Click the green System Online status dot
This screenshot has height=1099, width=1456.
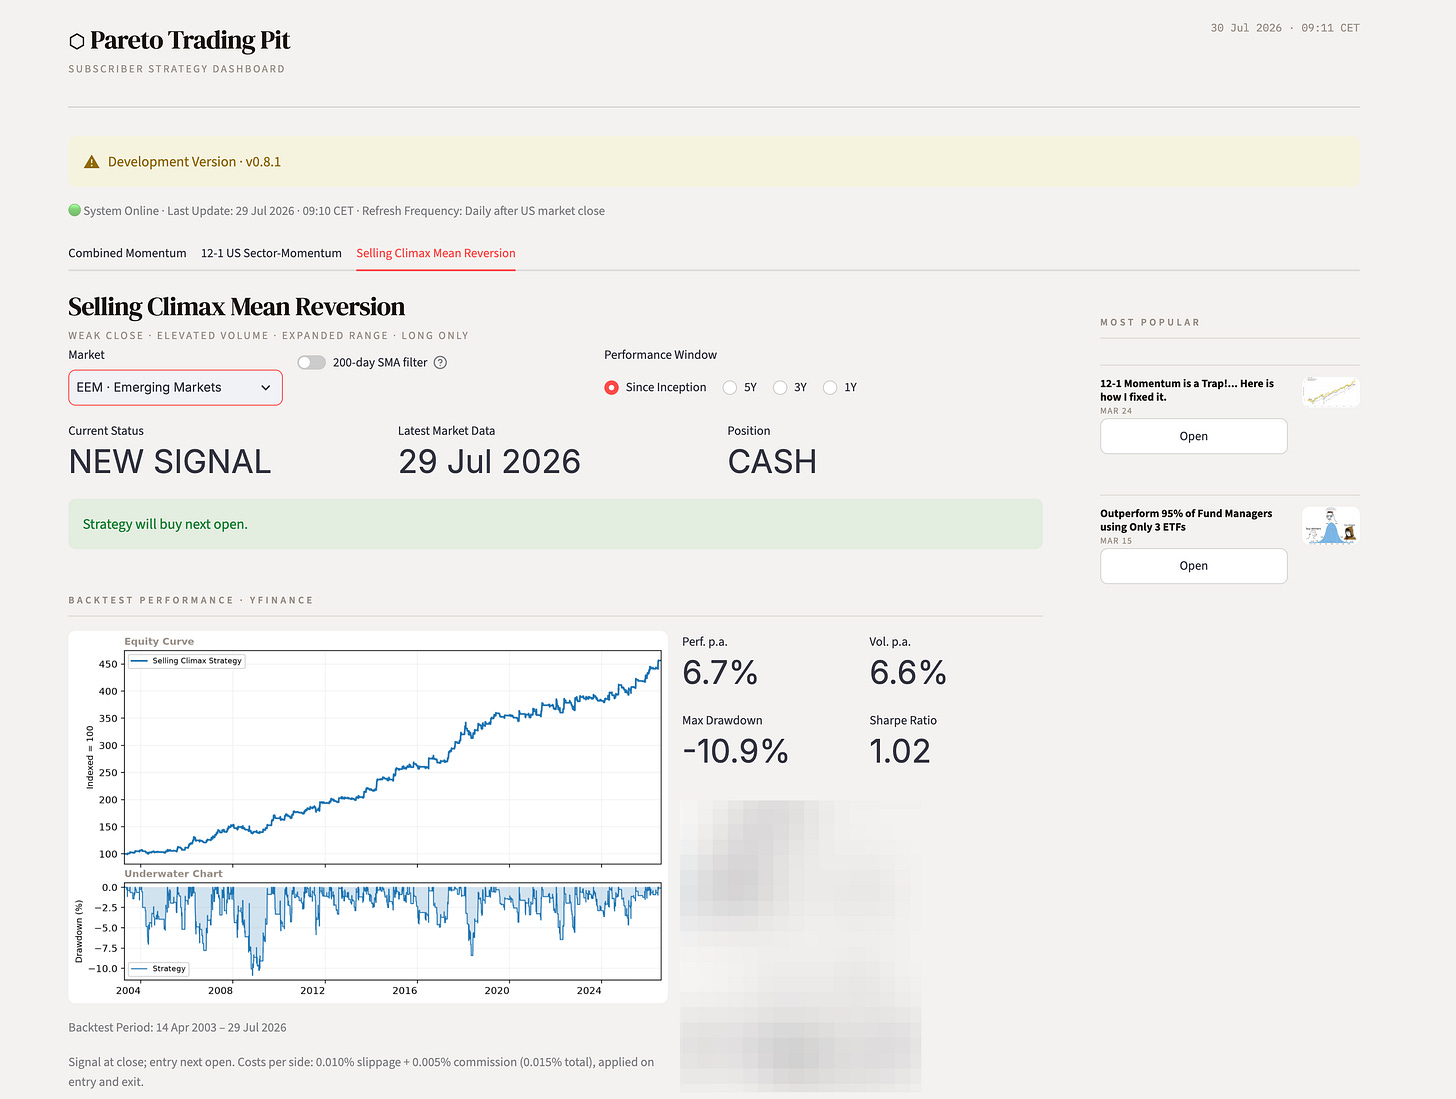pos(74,210)
